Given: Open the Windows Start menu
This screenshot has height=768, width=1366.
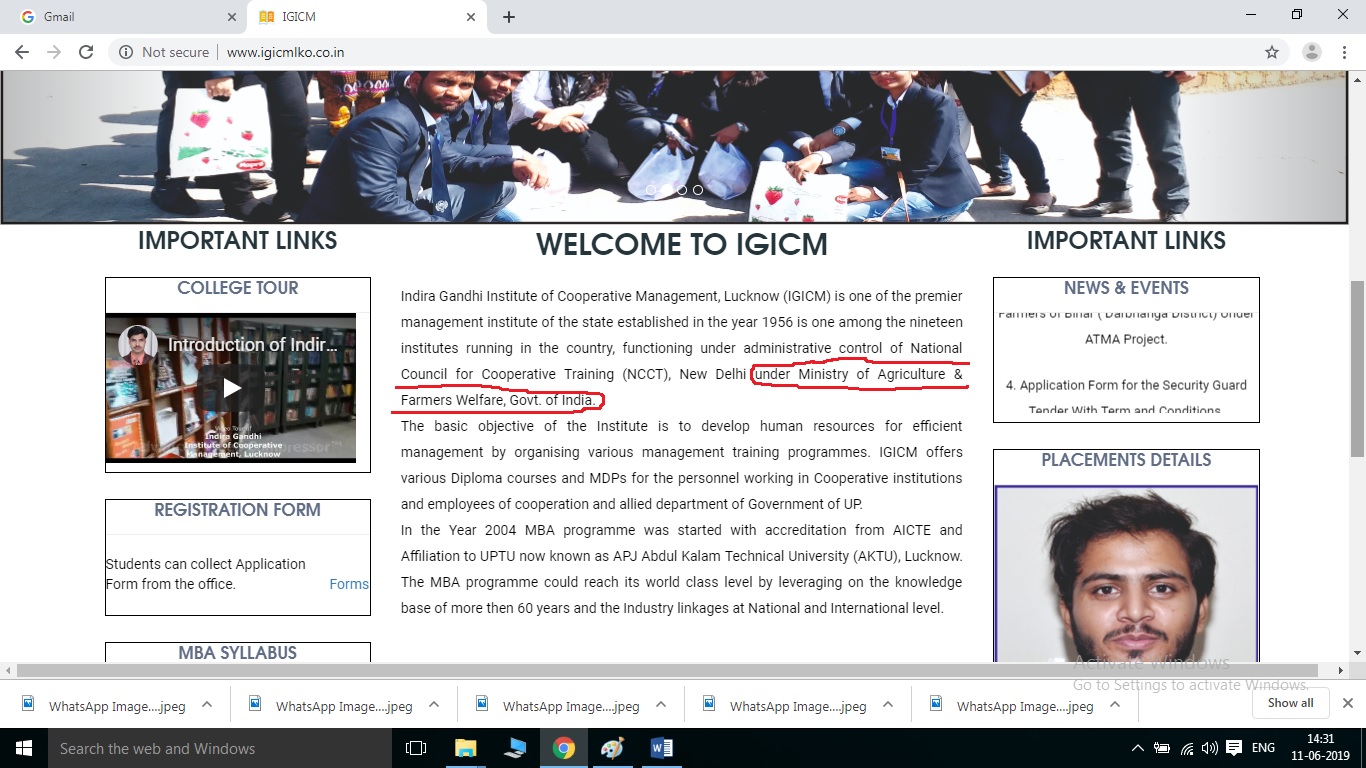Looking at the screenshot, I should (23, 748).
